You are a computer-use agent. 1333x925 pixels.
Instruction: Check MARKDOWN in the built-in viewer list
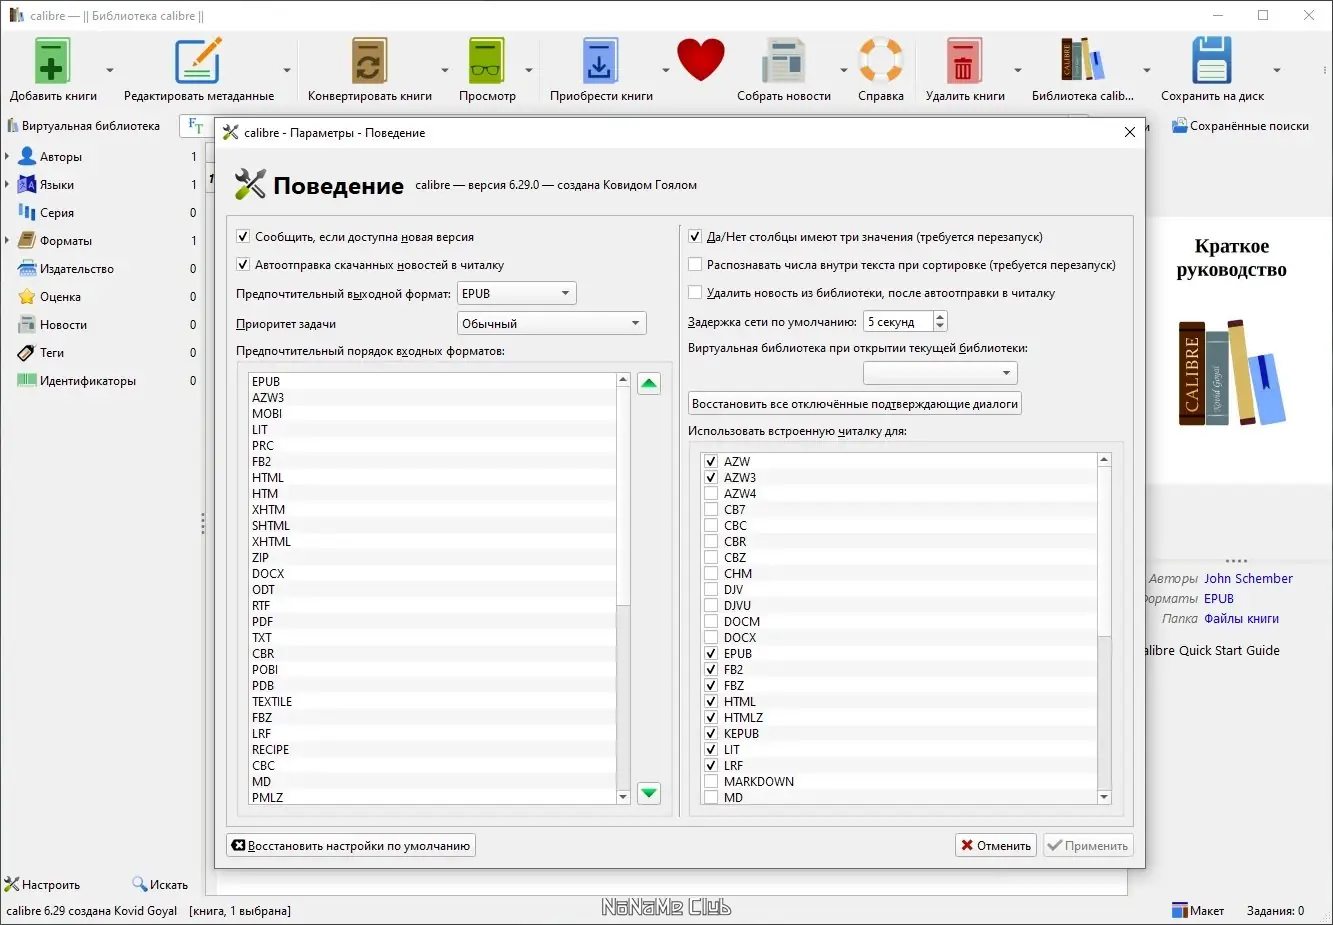click(x=711, y=782)
